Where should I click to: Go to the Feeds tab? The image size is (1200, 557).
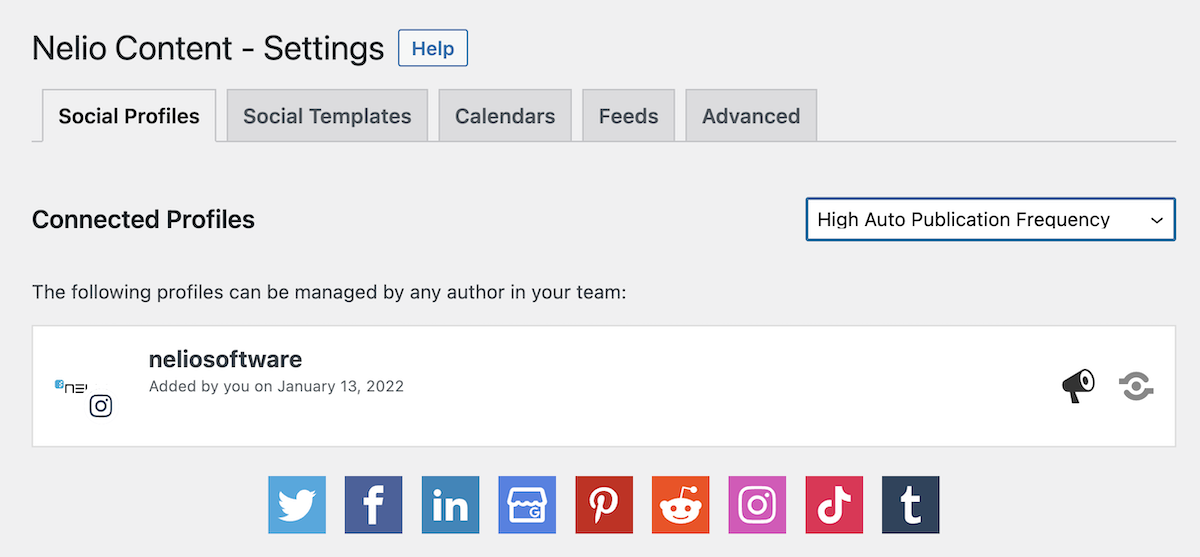pyautogui.click(x=629, y=116)
